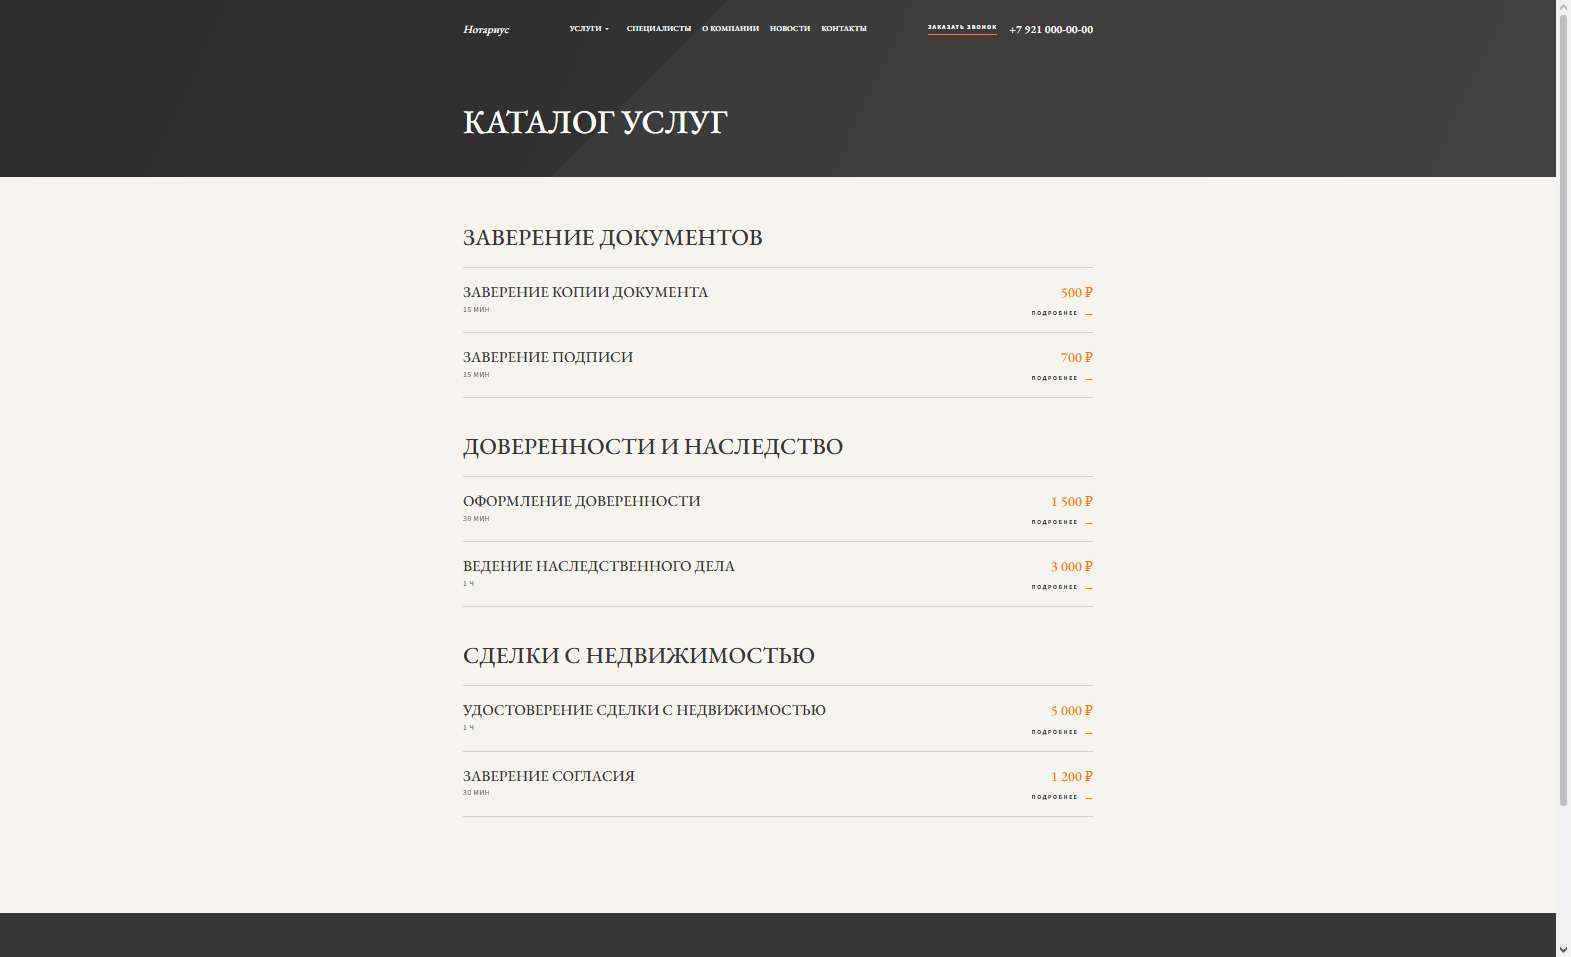Open Новости in the top navigation
Viewport: 1571px width, 957px height.
790,29
